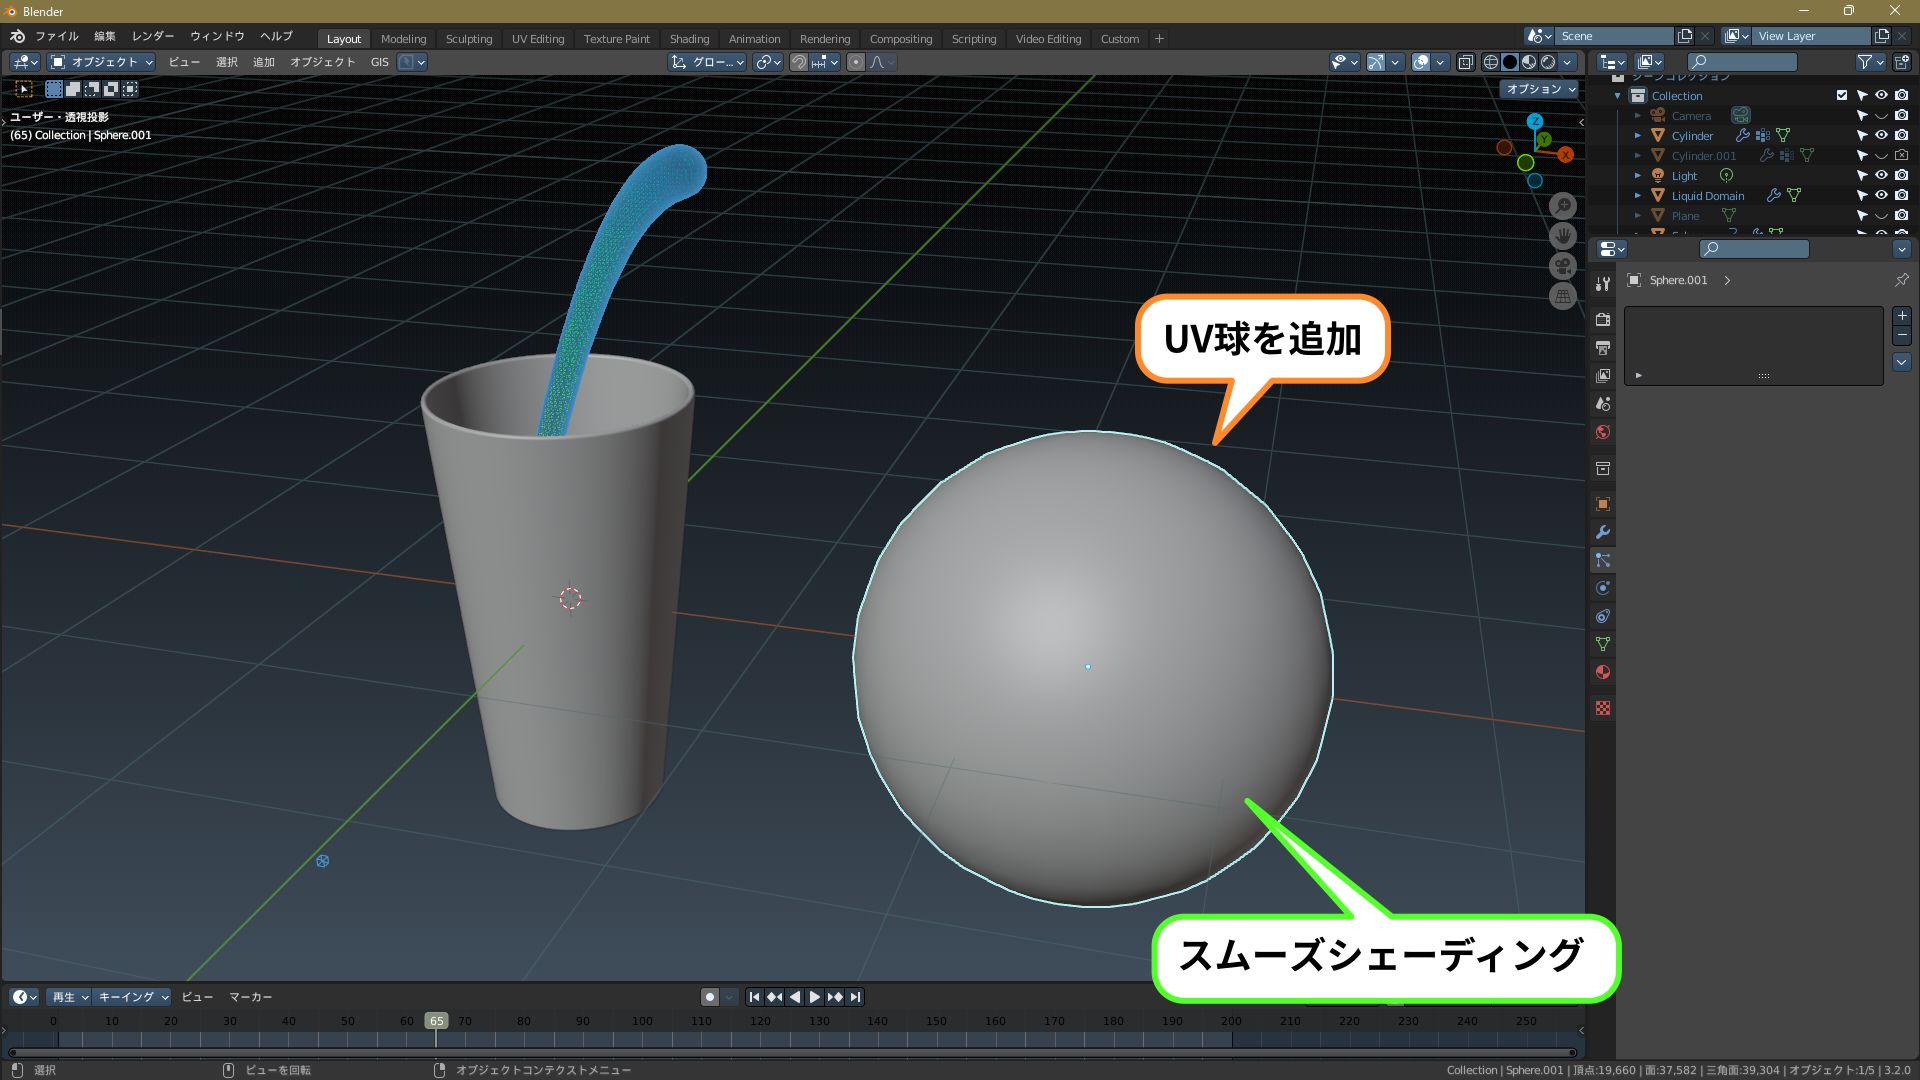
Task: Click the zoom view gizmo magnifier
Action: [x=1563, y=206]
